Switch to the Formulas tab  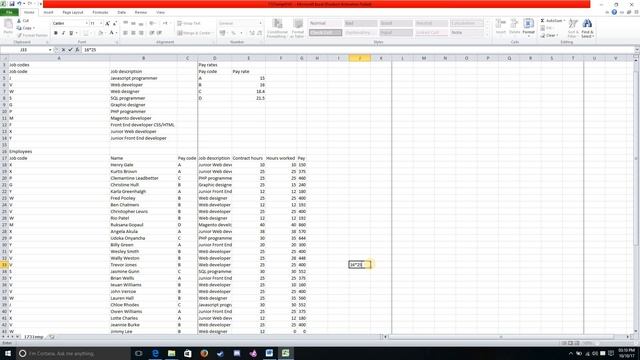pos(100,13)
